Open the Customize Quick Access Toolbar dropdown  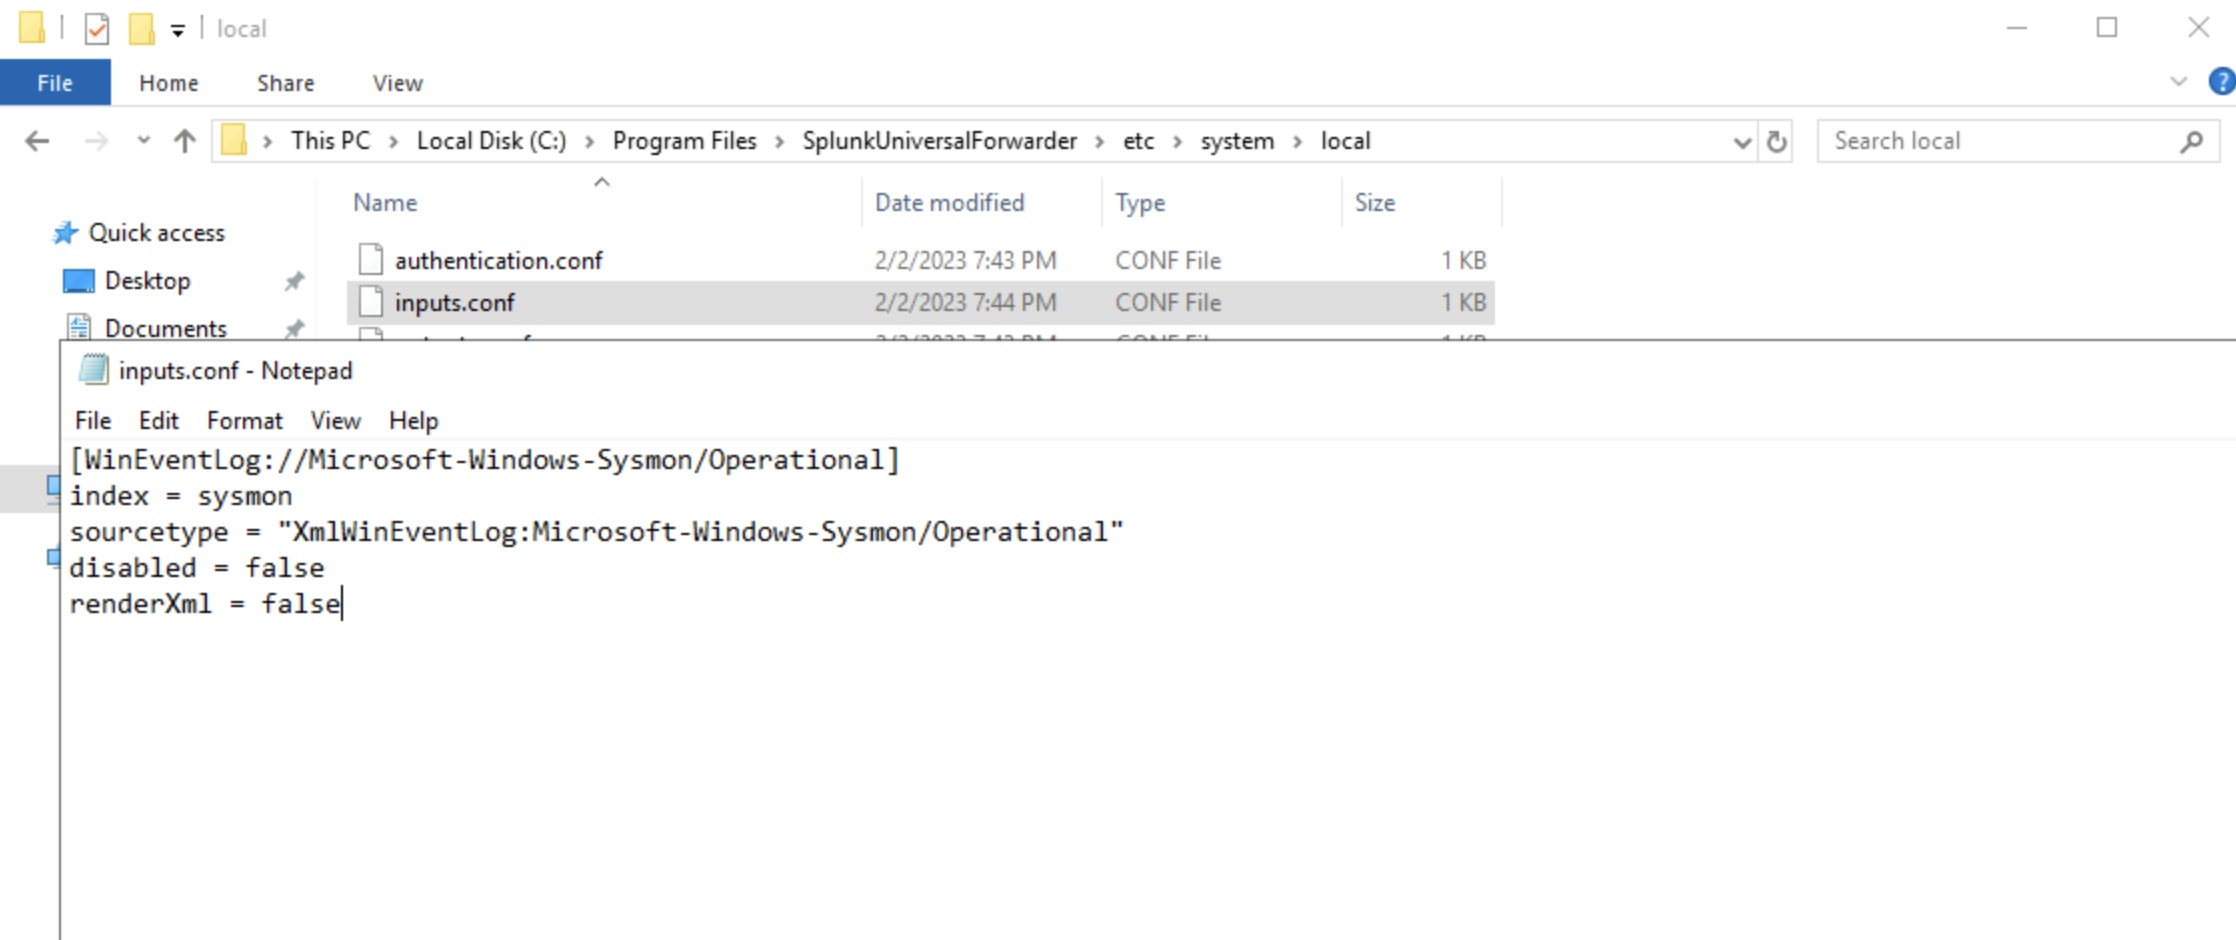click(x=177, y=31)
